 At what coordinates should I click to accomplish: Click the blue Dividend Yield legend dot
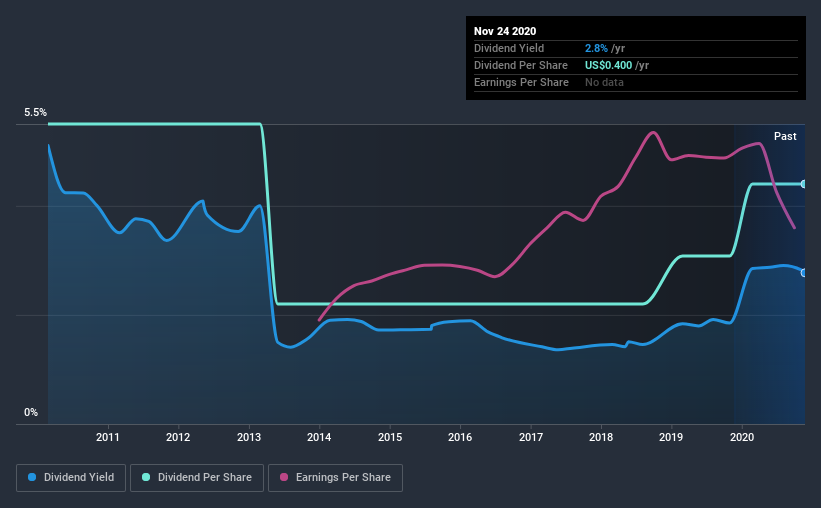(32, 477)
